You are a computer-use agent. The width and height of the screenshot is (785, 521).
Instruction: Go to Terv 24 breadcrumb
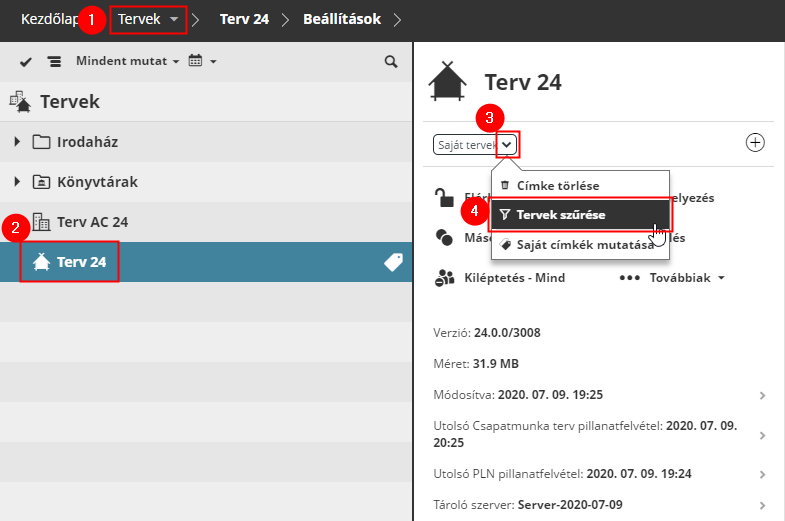[244, 19]
